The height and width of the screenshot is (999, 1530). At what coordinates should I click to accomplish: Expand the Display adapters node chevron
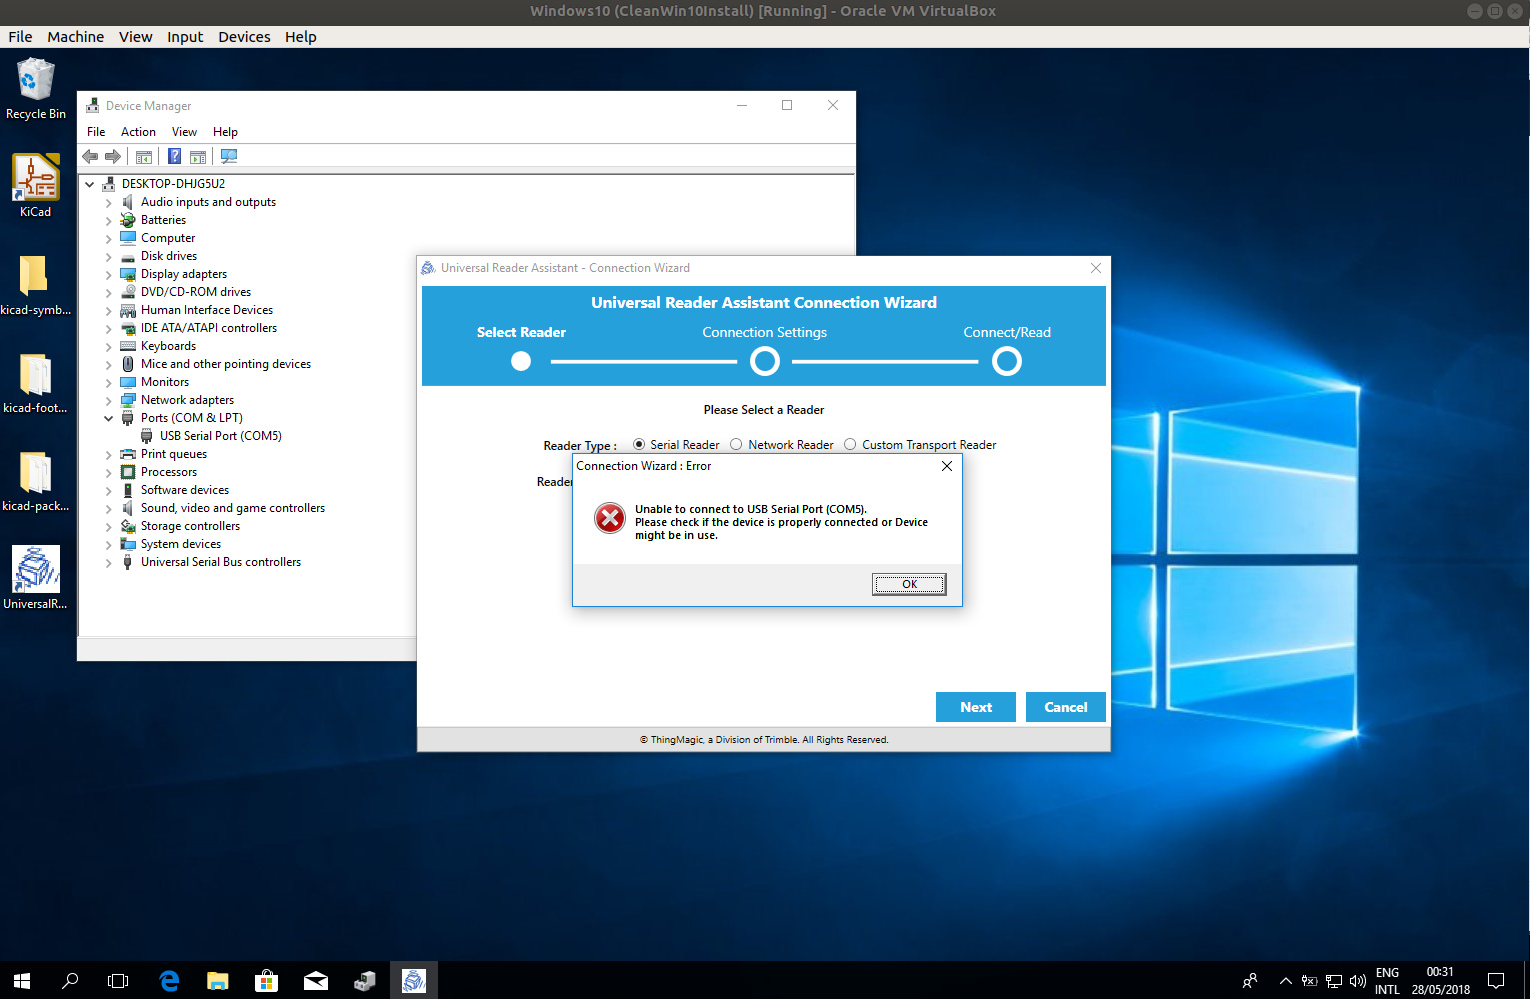click(108, 274)
